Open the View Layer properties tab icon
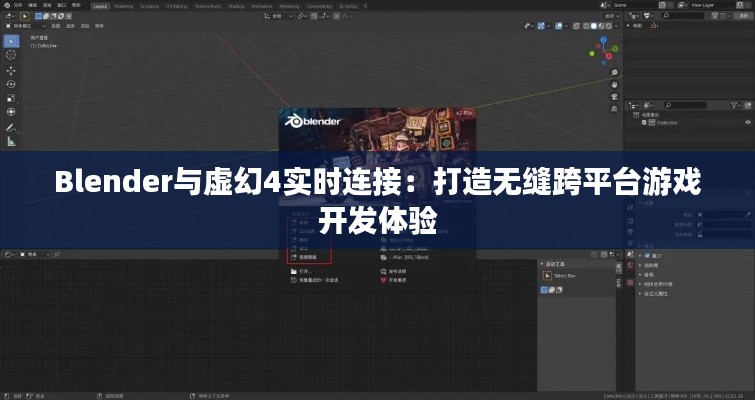This screenshot has height=400, width=755. click(x=630, y=242)
